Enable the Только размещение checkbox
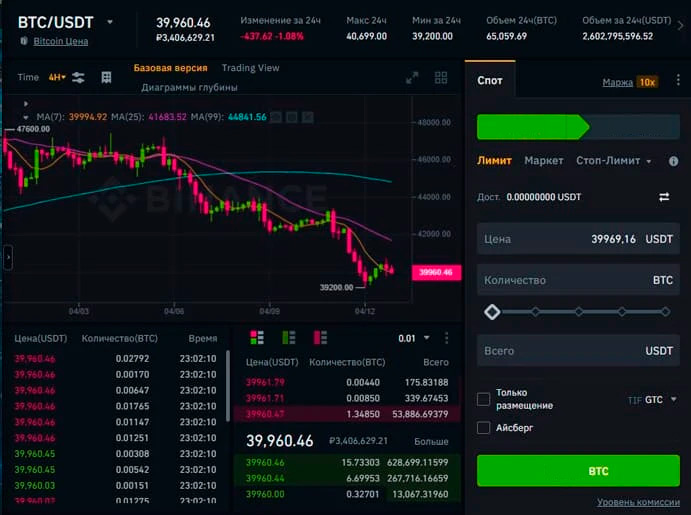 click(x=484, y=399)
